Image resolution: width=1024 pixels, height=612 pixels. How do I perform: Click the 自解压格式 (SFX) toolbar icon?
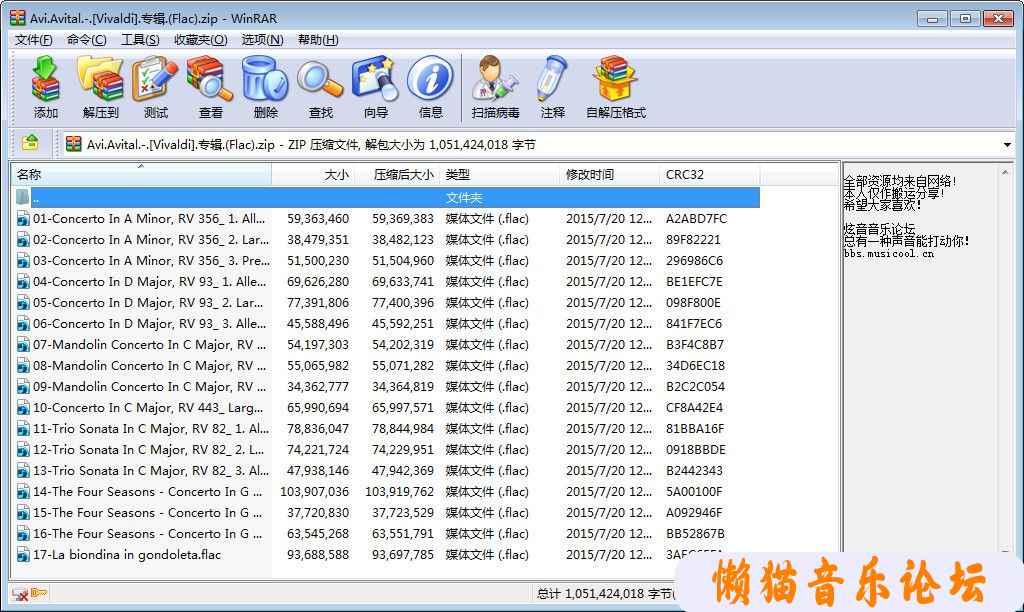(x=615, y=87)
